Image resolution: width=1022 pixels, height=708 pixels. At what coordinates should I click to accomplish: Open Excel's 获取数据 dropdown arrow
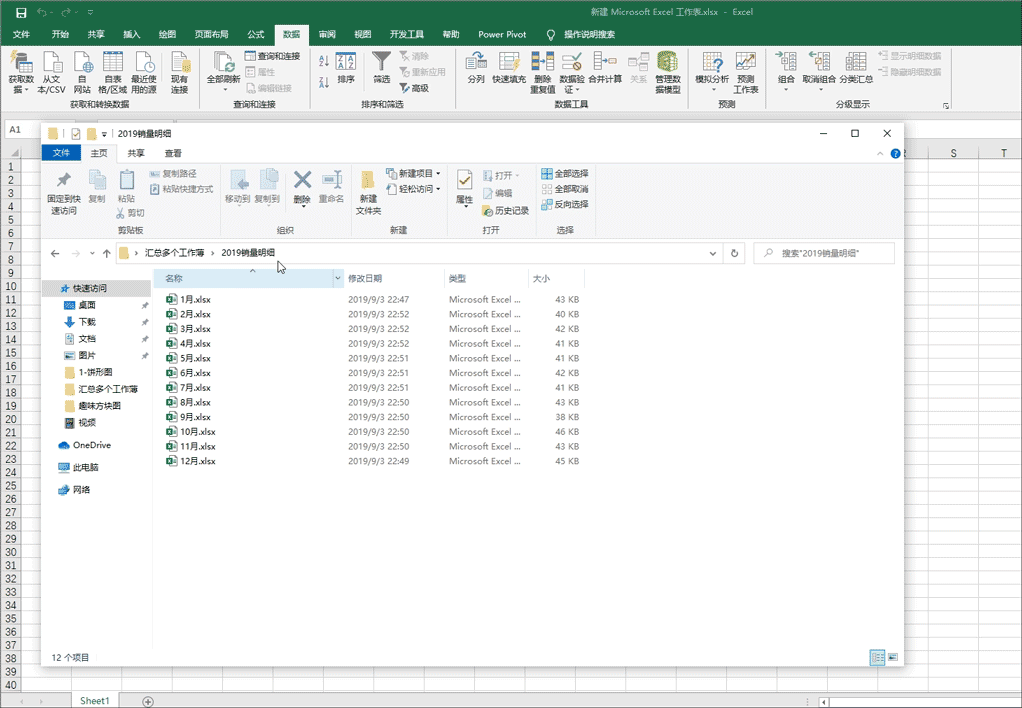[26, 90]
